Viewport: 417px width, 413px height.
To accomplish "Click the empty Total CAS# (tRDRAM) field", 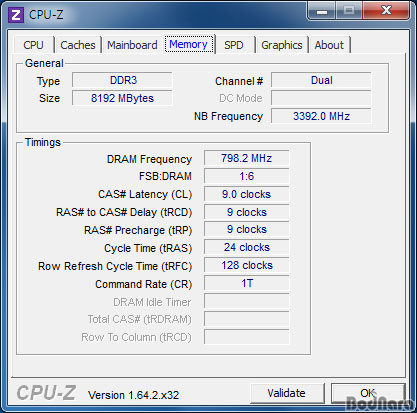I will point(247,319).
